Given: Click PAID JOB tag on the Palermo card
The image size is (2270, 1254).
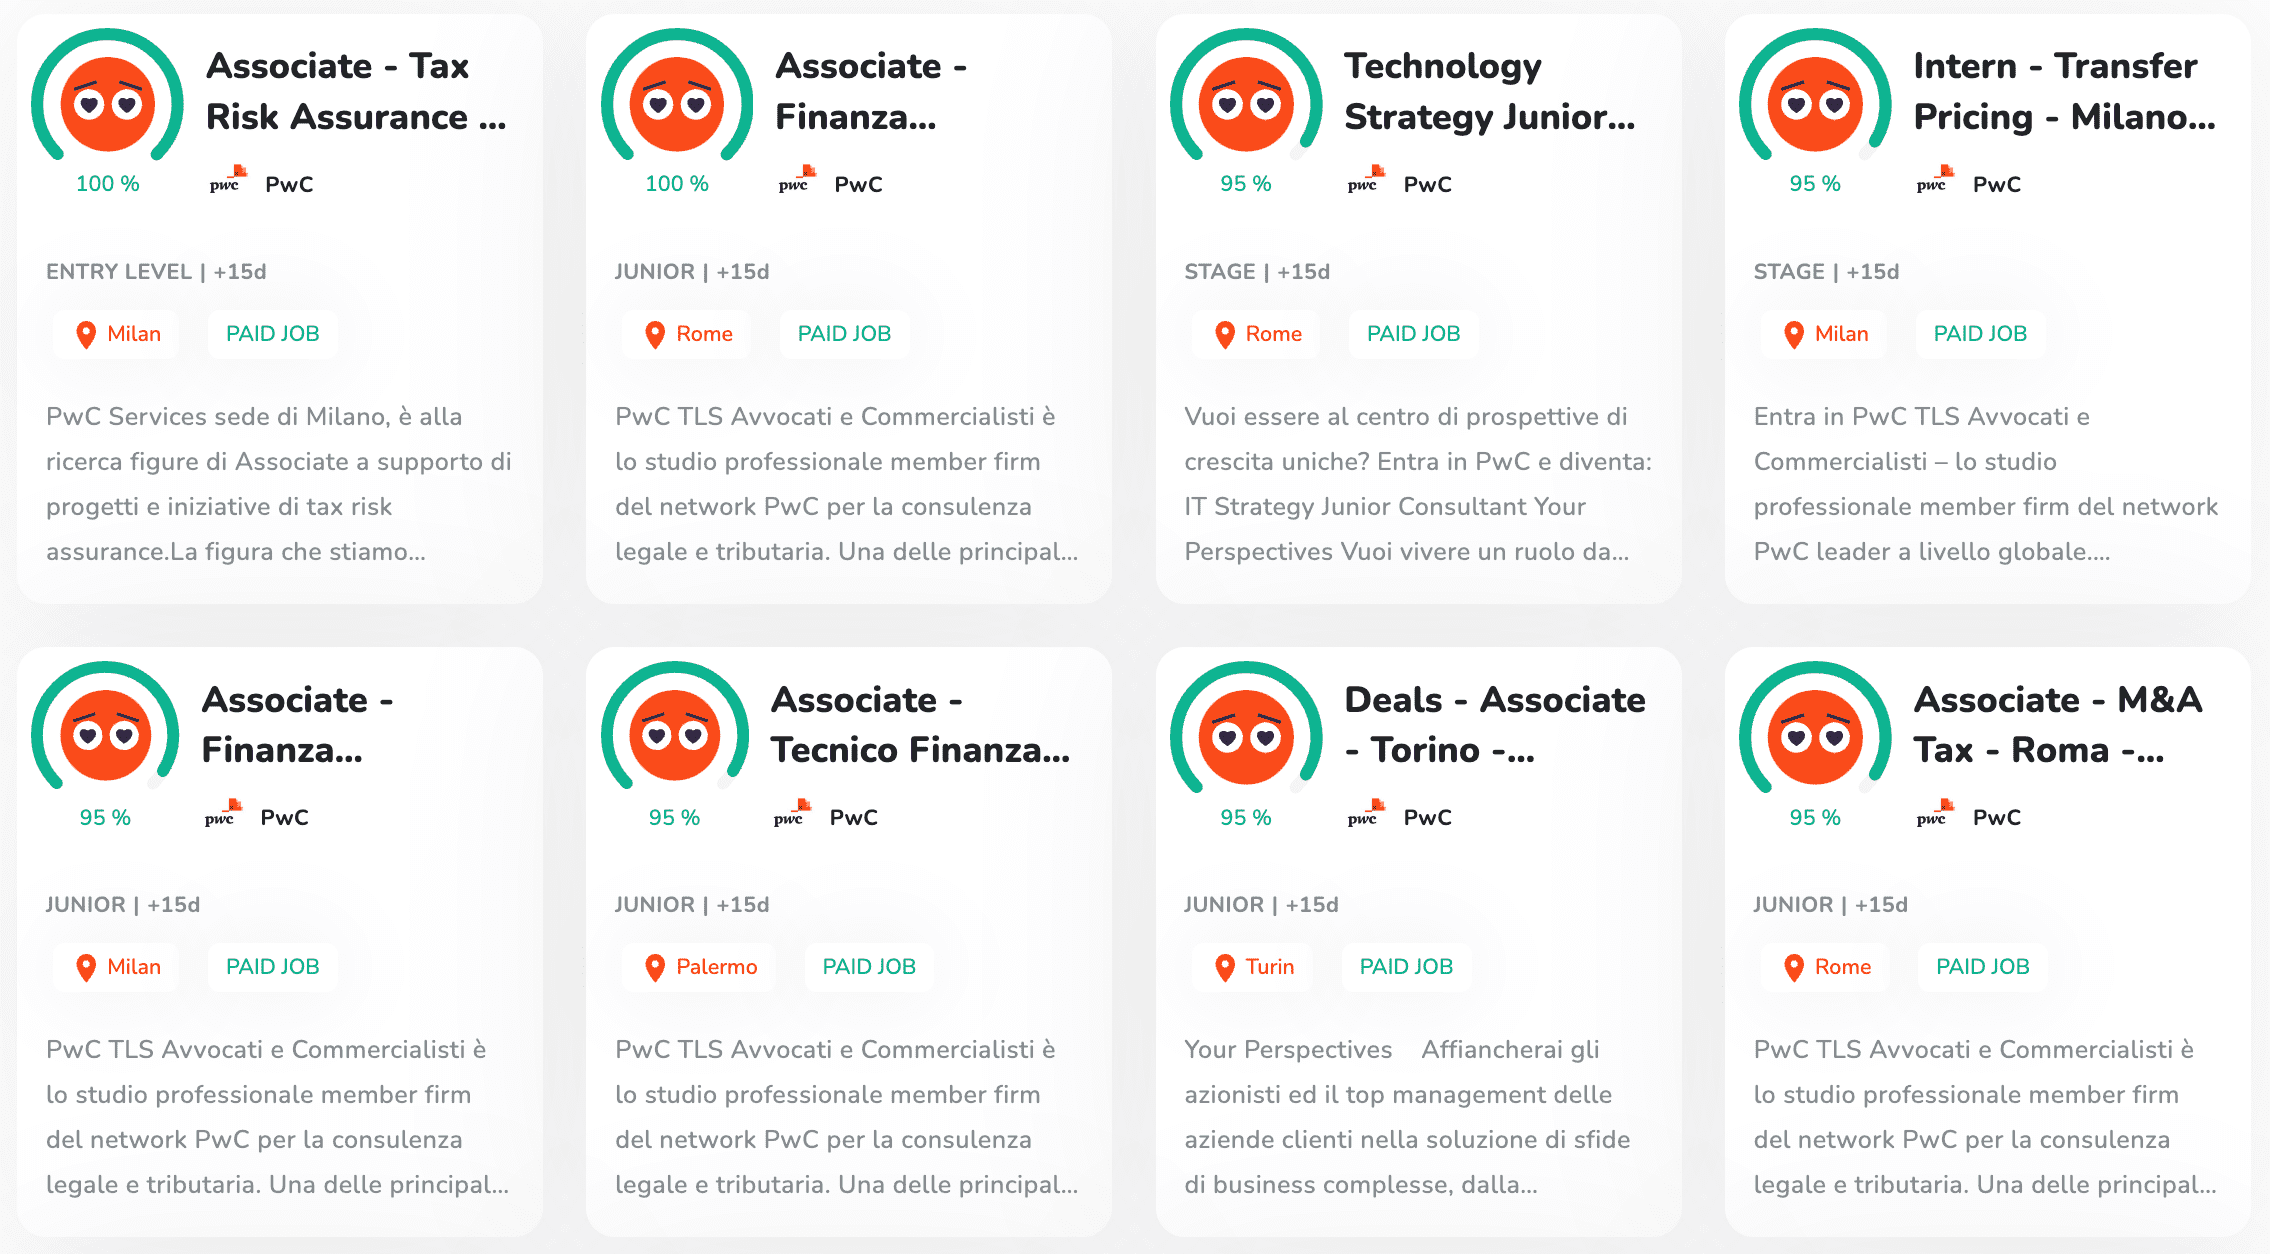Looking at the screenshot, I should pos(869,967).
